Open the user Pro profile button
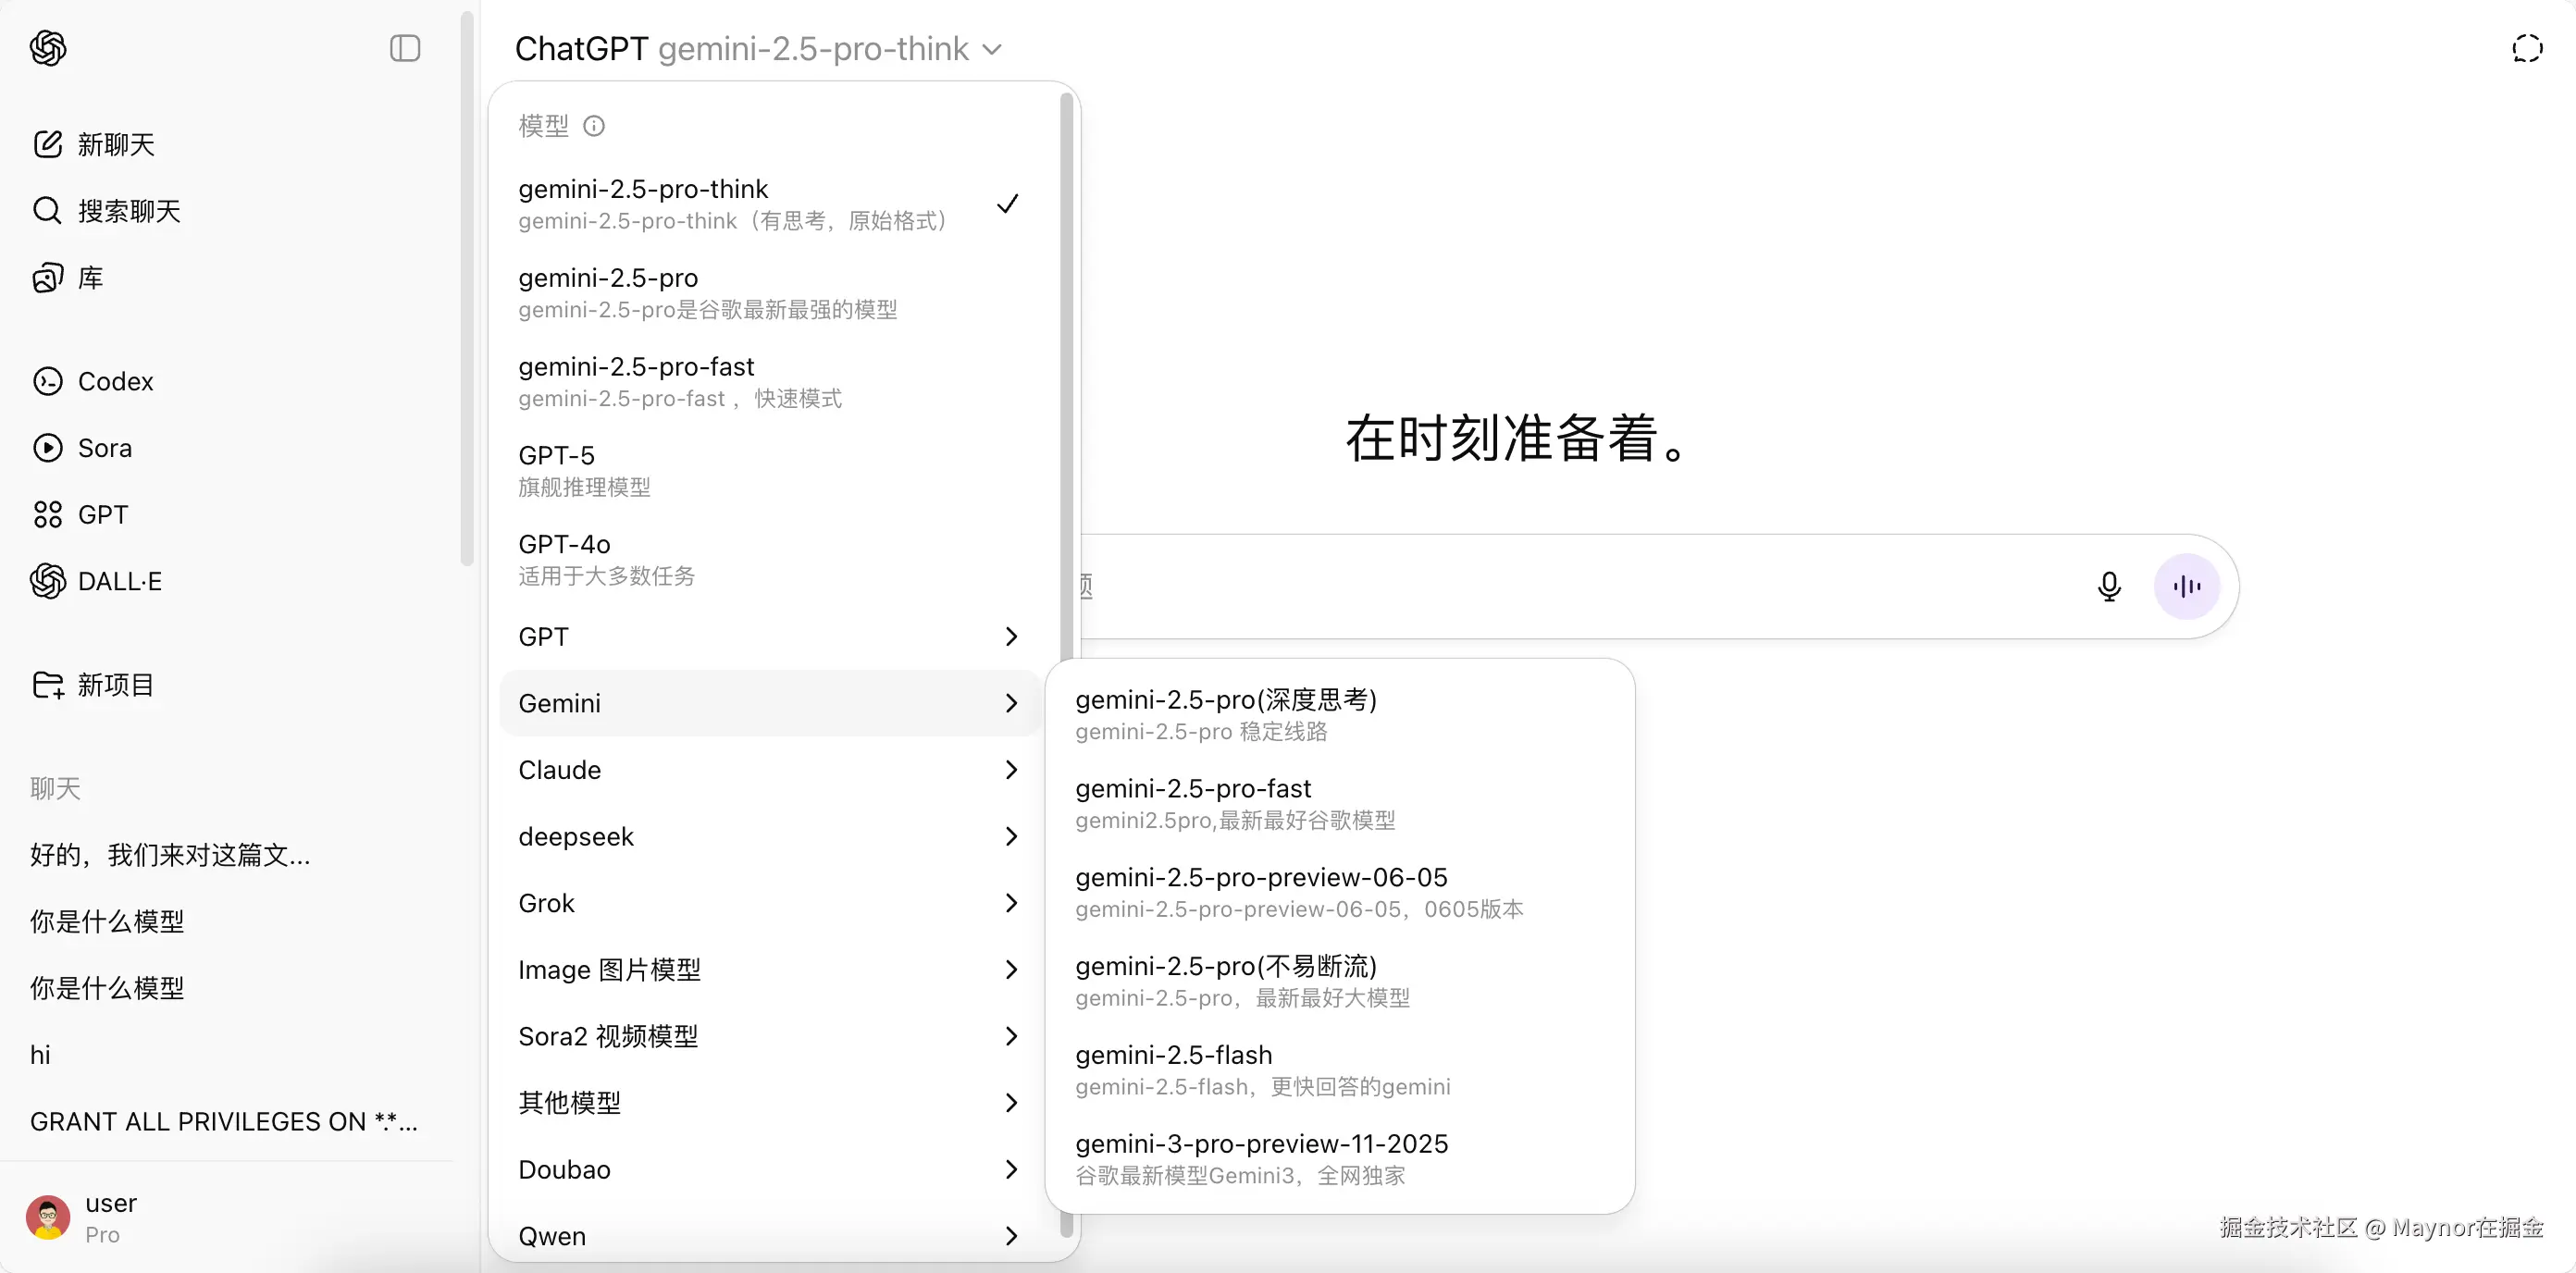The width and height of the screenshot is (2576, 1273). 110,1217
